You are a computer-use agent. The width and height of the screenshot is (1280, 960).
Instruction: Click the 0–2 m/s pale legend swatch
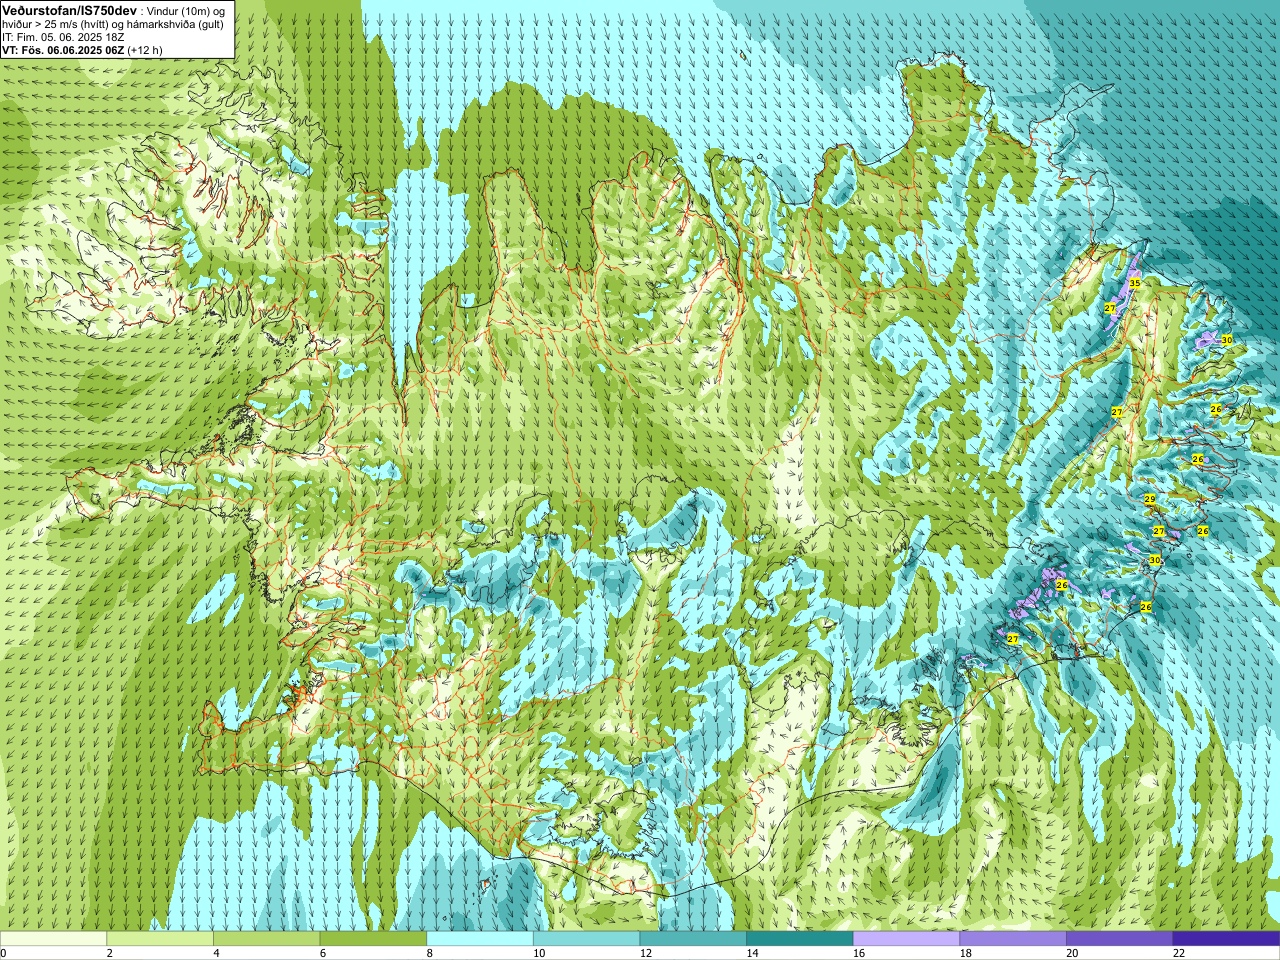pyautogui.click(x=53, y=939)
